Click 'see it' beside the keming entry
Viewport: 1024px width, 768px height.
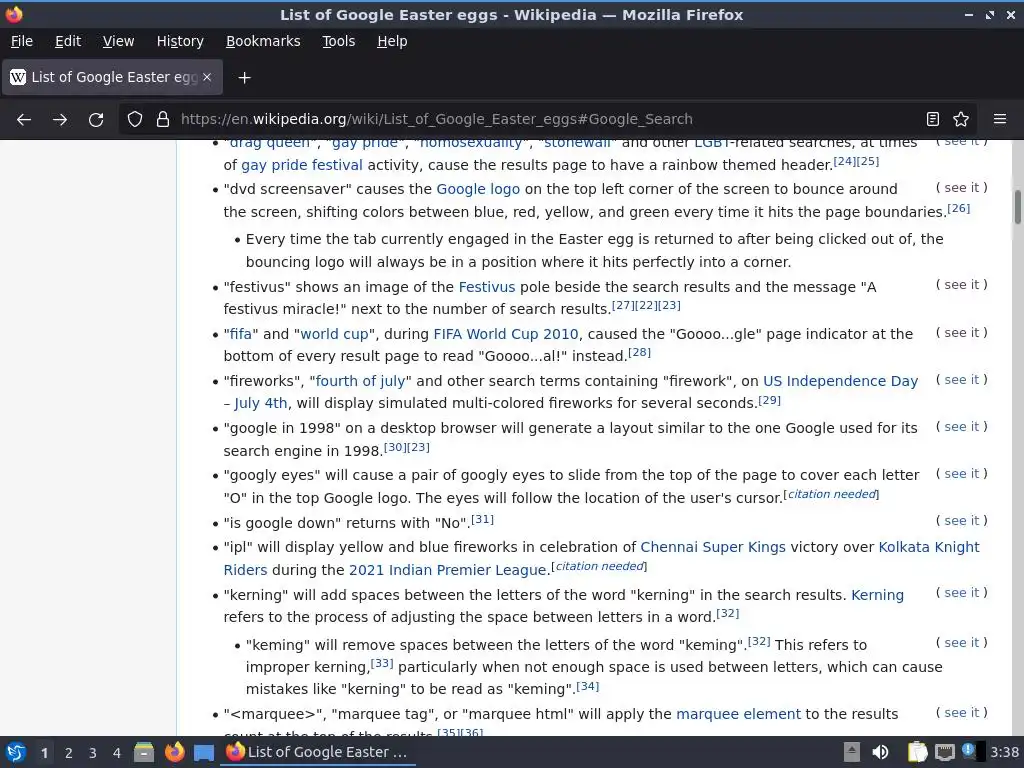pos(961,643)
